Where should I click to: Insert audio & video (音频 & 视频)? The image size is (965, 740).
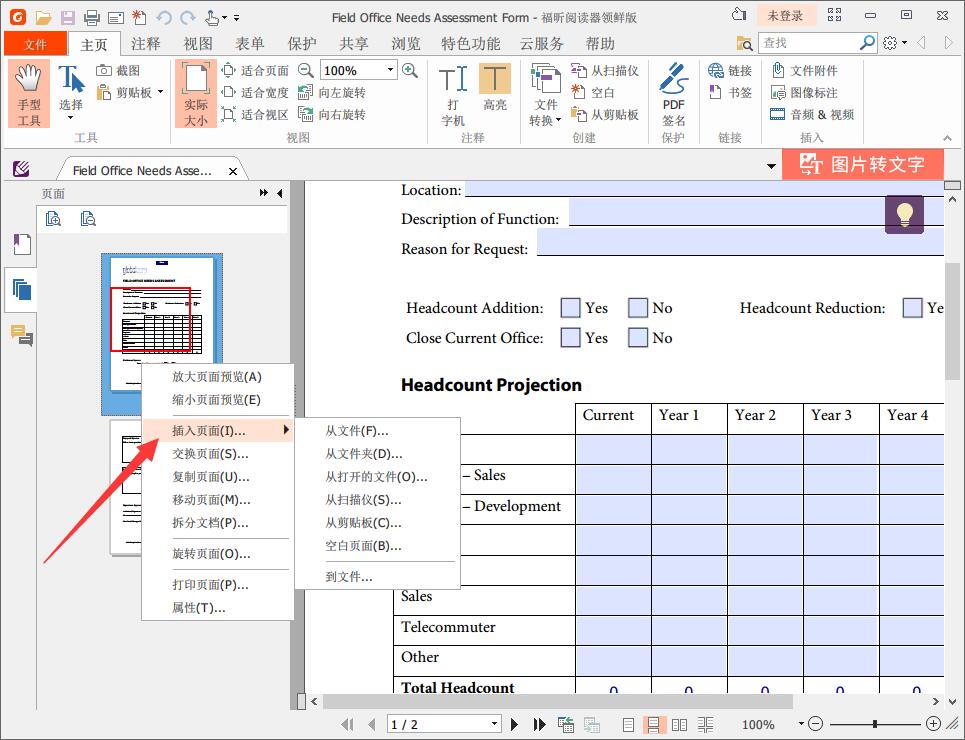pos(812,115)
